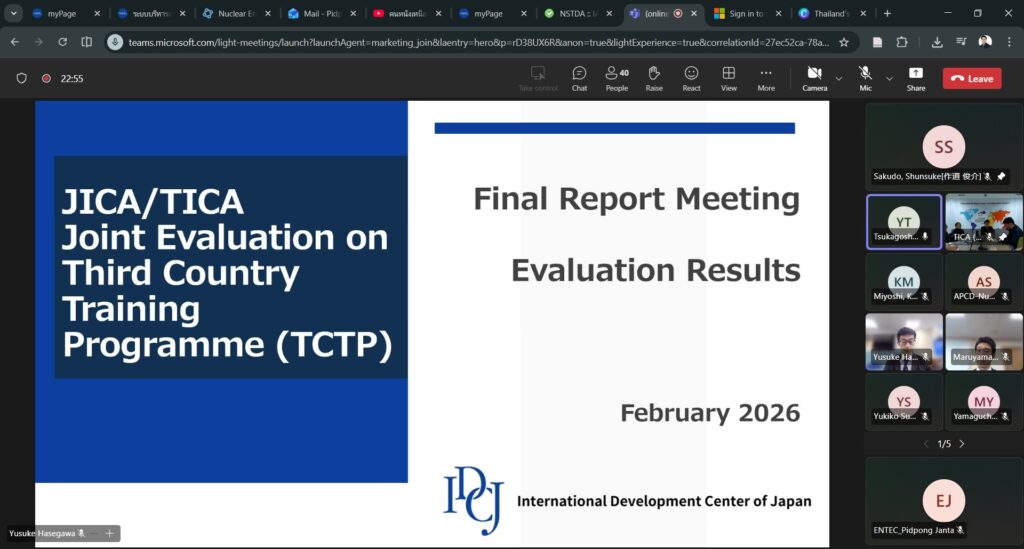This screenshot has width=1024, height=549.
Task: Select the TICA room video tile
Action: tap(983, 222)
